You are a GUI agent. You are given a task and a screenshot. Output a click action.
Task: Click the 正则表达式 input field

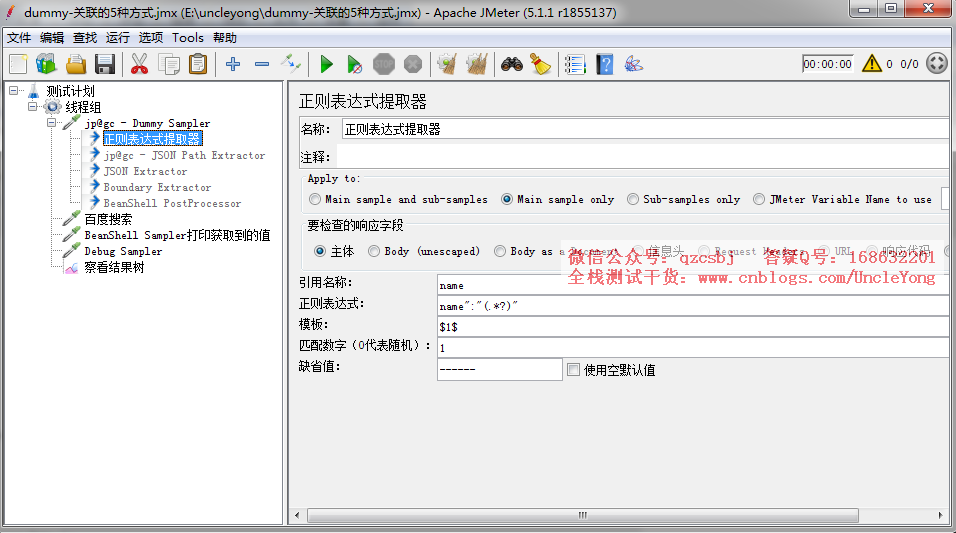tap(693, 306)
